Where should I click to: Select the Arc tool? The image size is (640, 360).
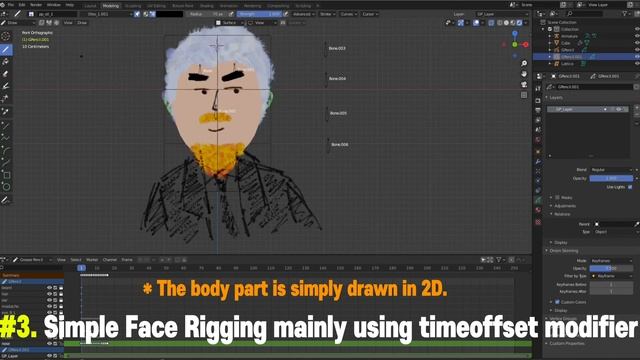6,150
